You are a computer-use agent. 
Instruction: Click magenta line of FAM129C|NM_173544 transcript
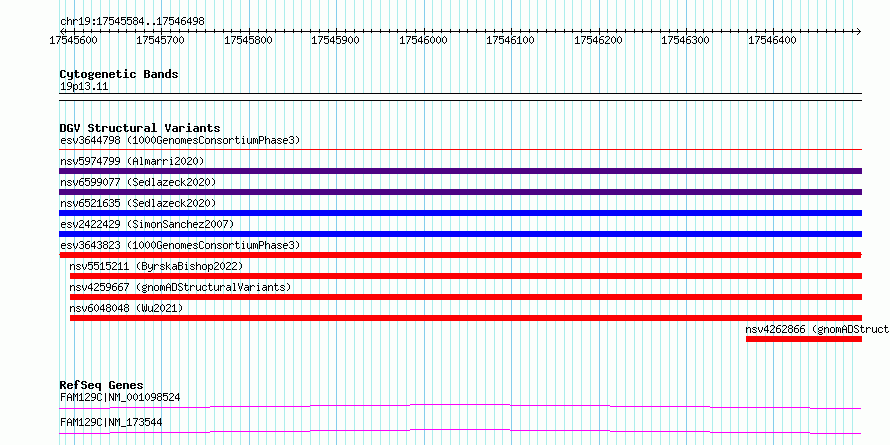(460, 431)
